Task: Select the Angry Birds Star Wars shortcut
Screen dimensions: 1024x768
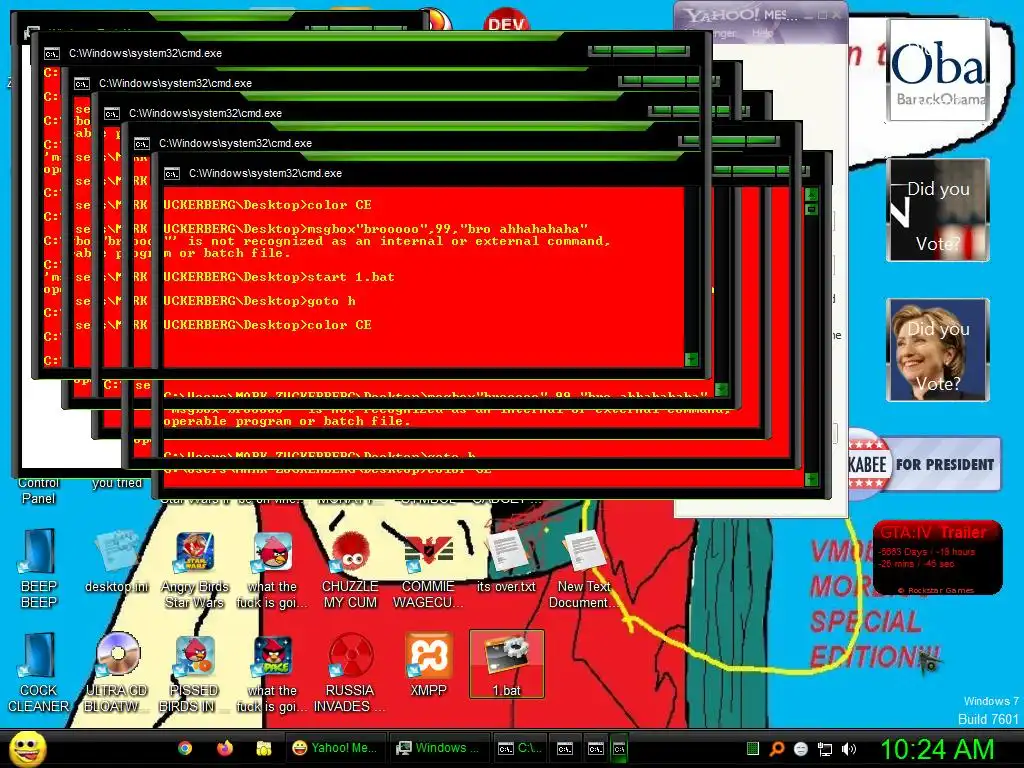Action: pos(194,569)
